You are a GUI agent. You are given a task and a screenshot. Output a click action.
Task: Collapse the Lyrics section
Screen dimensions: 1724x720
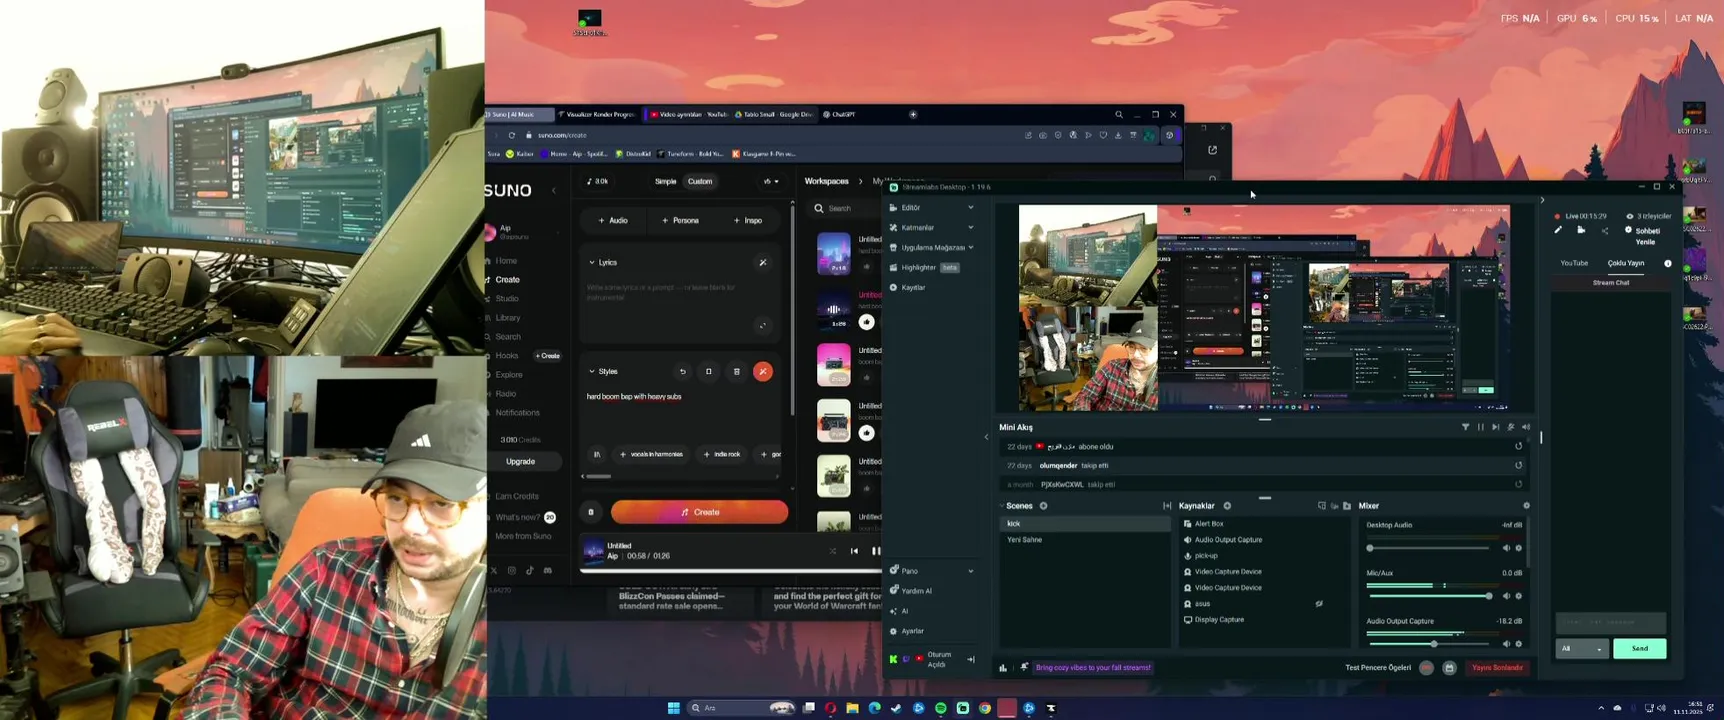592,263
